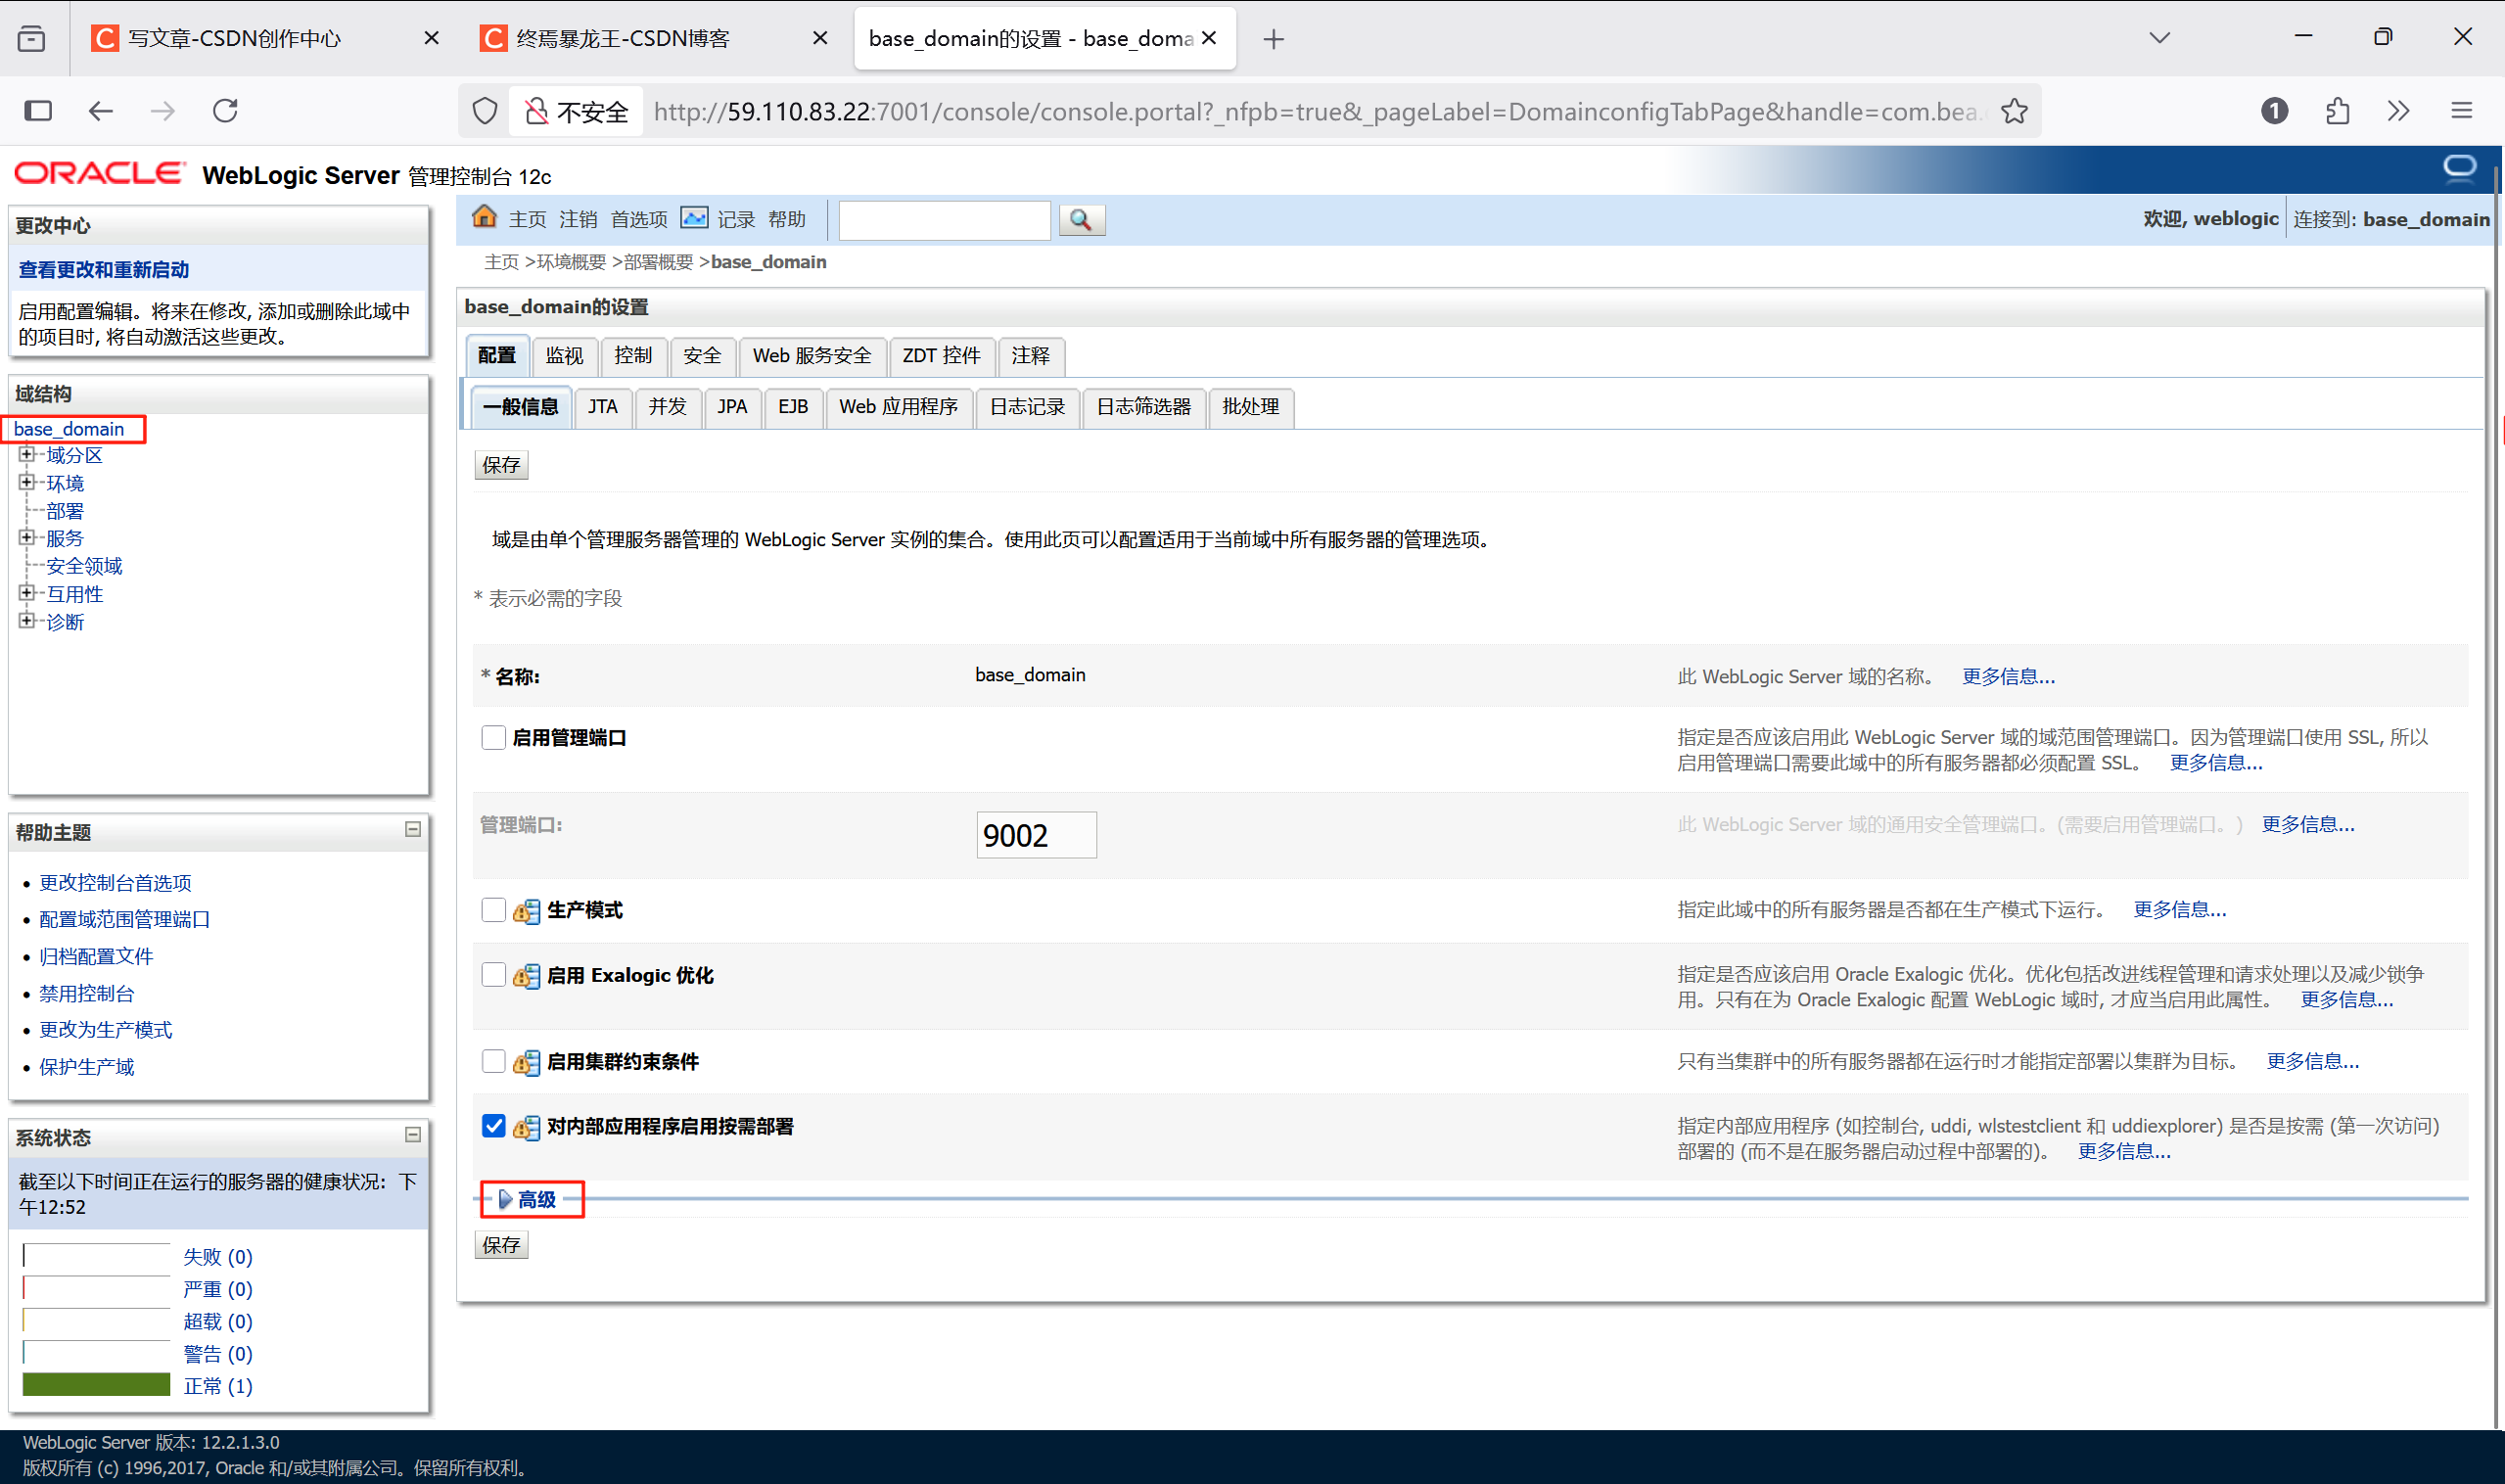This screenshot has width=2505, height=1484.
Task: Select base_domain in the domain tree
Action: [x=69, y=429]
